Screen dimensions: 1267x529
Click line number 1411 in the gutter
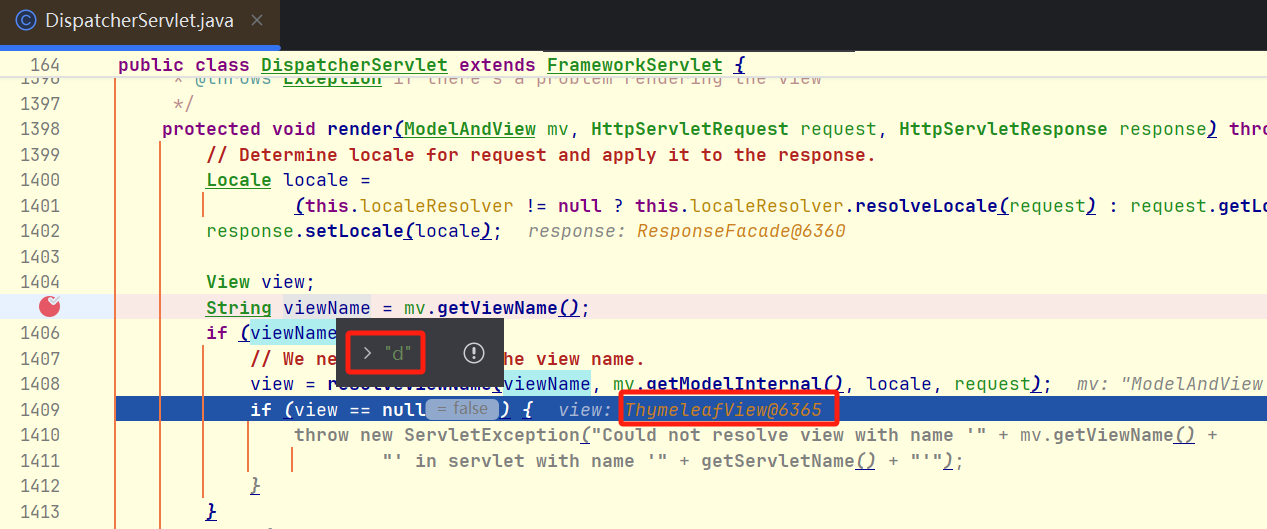click(40, 461)
